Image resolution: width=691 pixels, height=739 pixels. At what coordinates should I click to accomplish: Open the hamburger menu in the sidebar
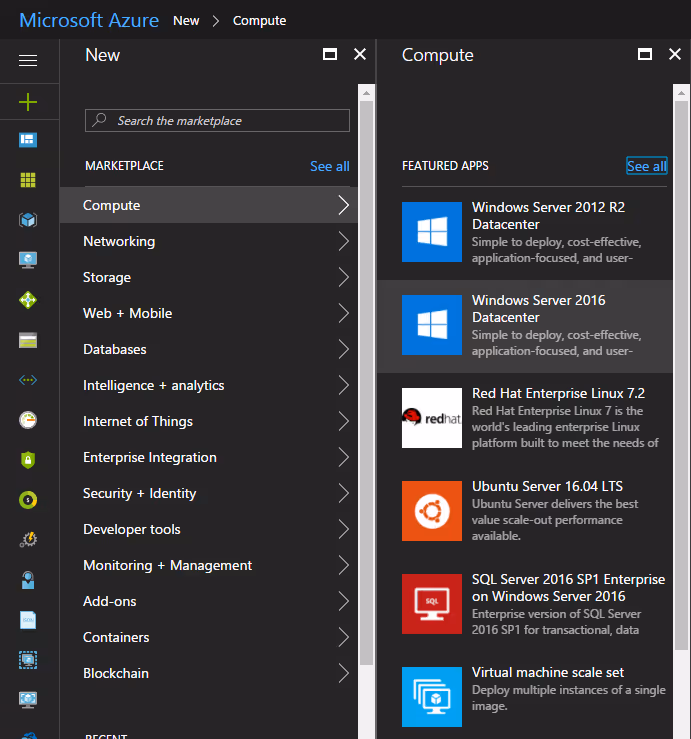(28, 60)
